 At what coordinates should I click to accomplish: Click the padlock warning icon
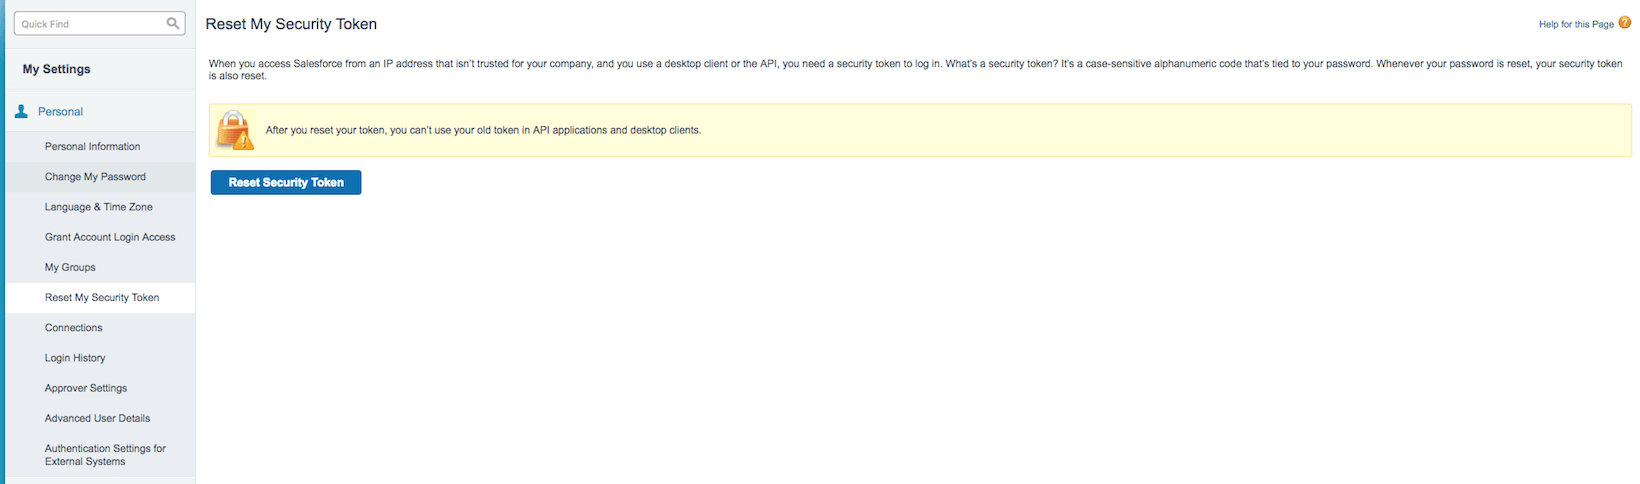tap(235, 131)
